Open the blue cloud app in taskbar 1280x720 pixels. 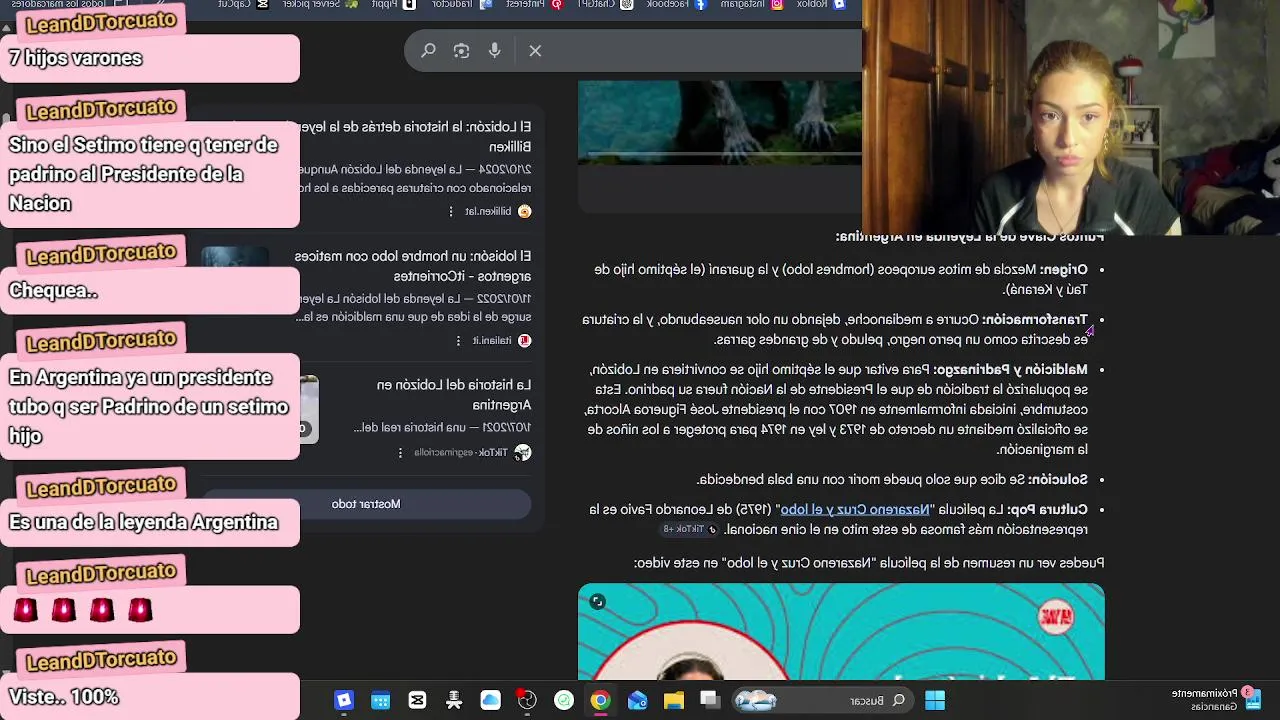490,700
